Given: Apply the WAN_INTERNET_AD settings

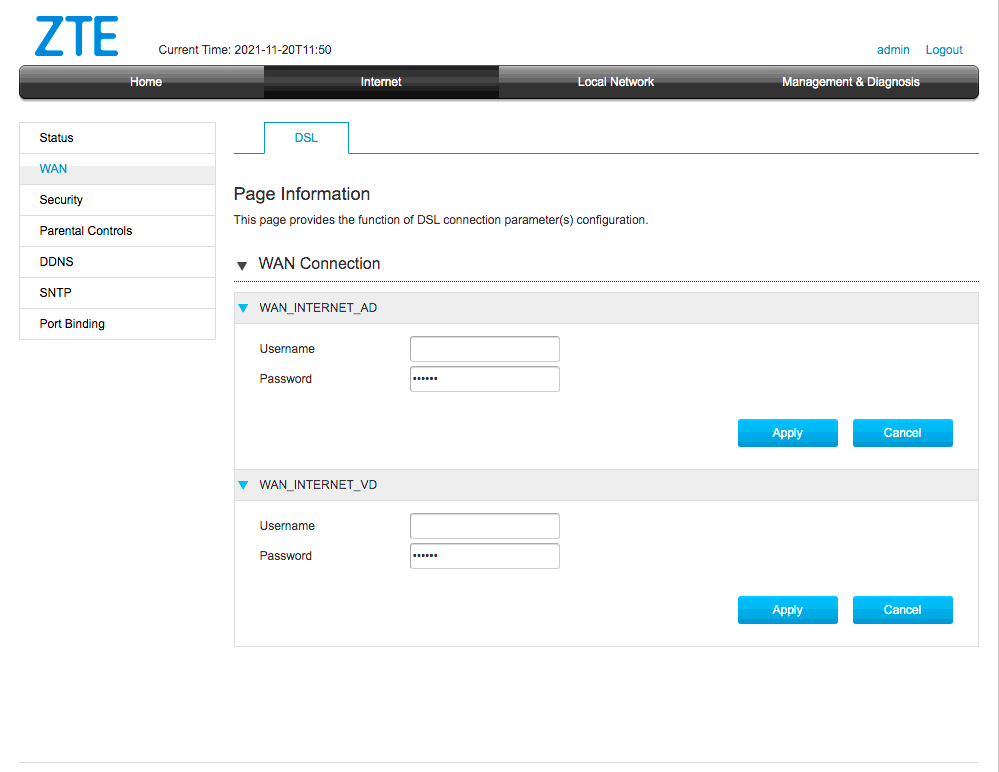Looking at the screenshot, I should tap(787, 433).
